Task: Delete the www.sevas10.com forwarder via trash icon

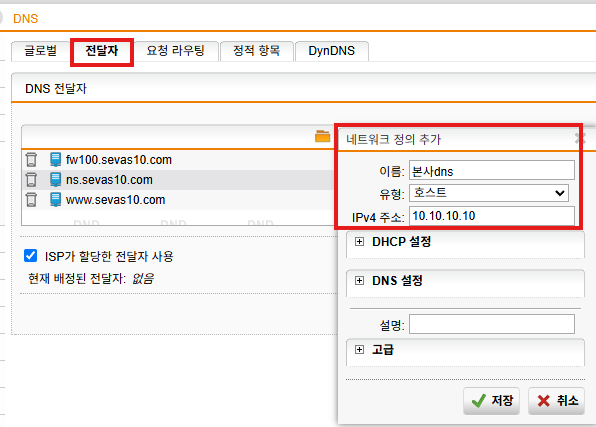Action: 31,200
